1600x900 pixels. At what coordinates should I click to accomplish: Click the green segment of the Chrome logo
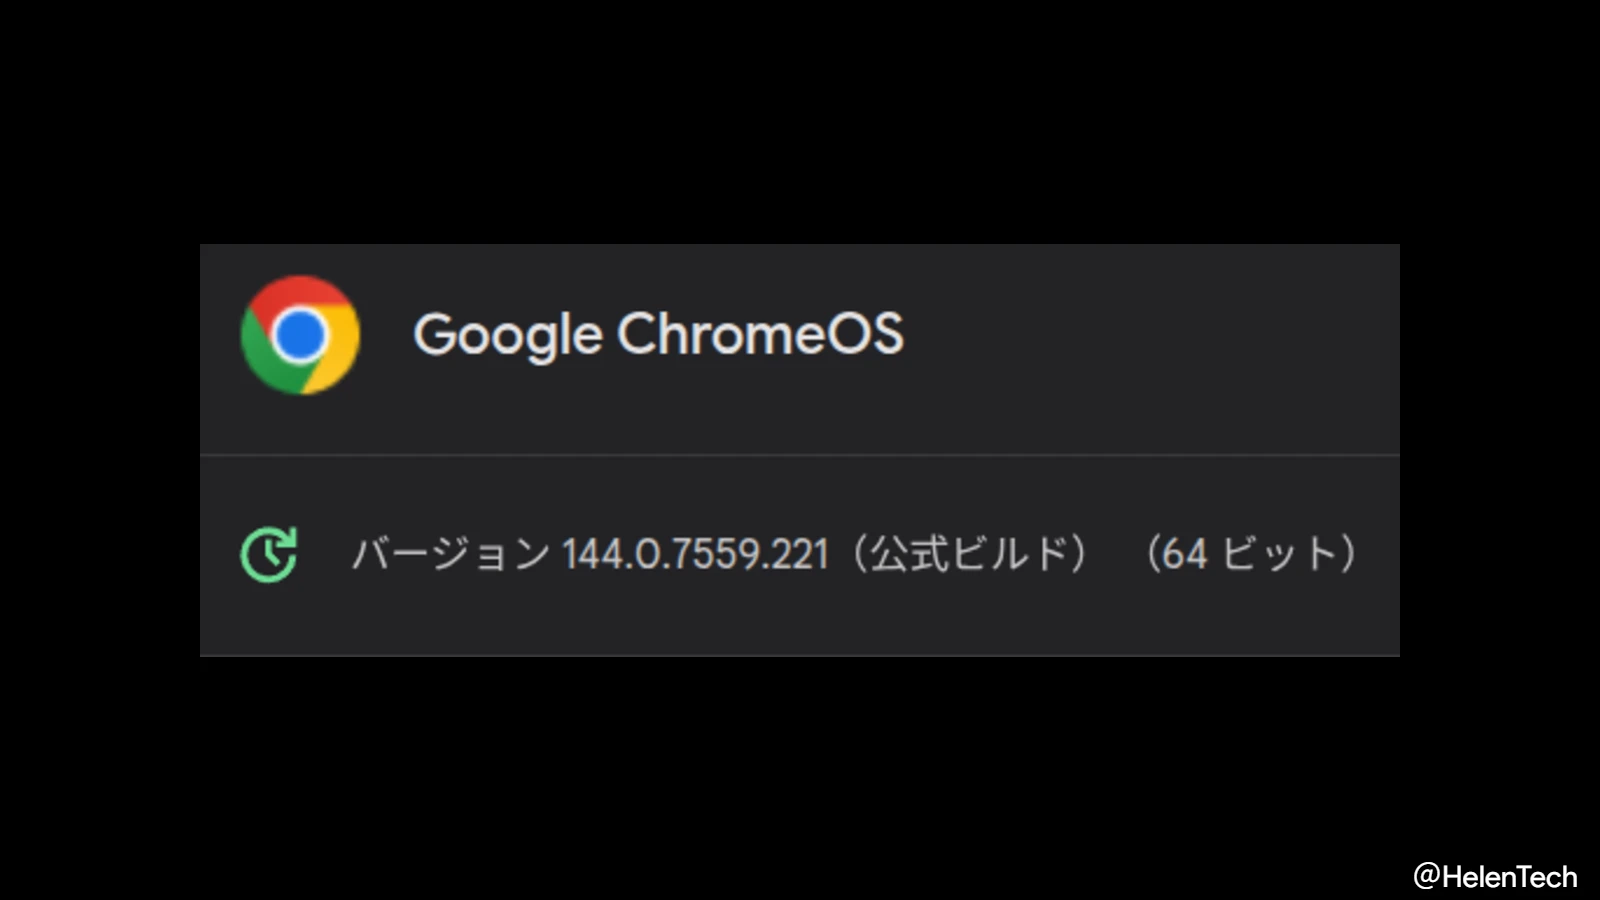pos(263,365)
